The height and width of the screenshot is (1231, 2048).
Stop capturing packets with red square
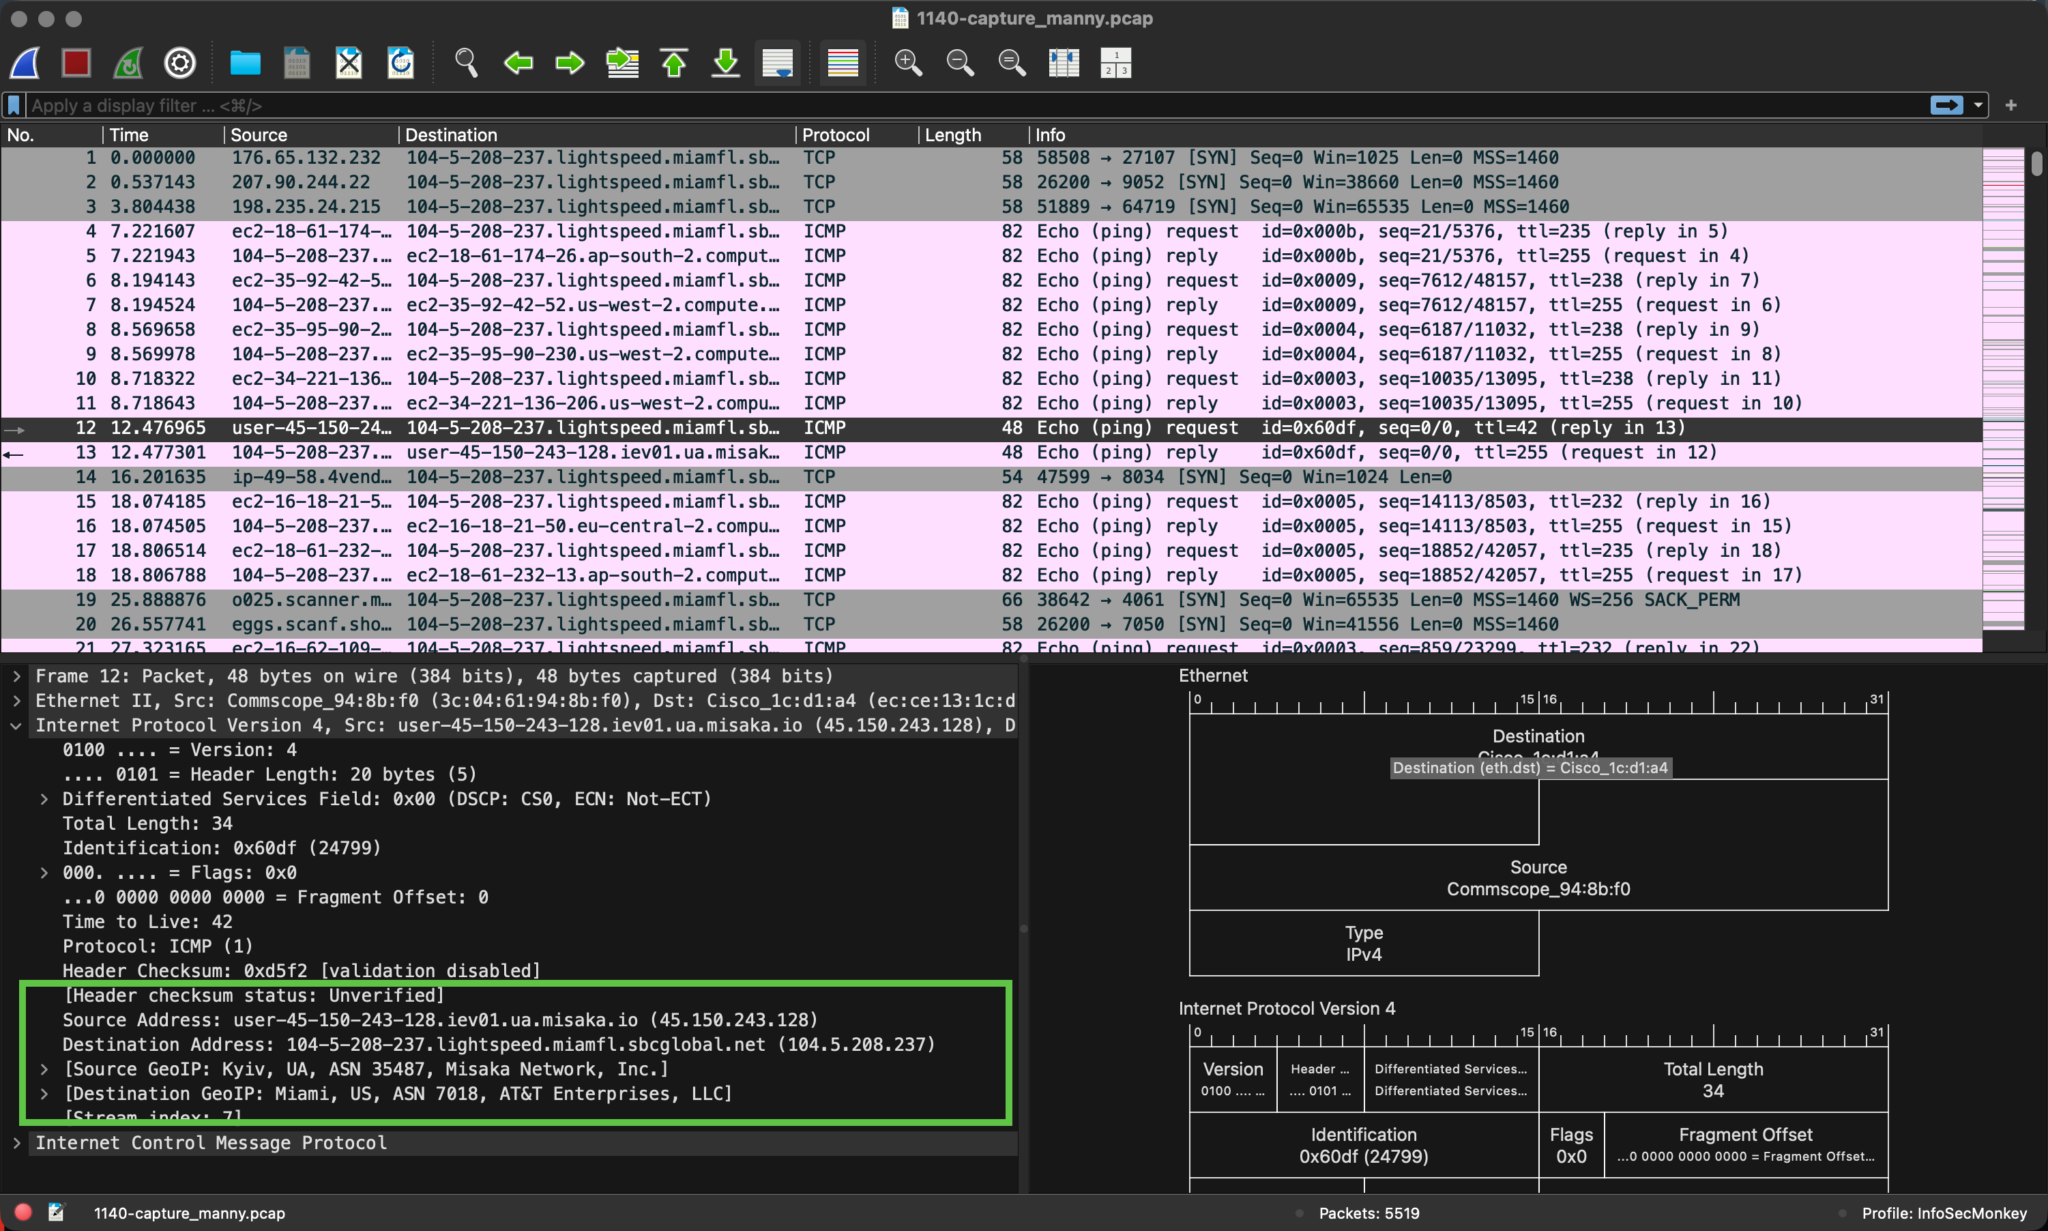coord(76,63)
